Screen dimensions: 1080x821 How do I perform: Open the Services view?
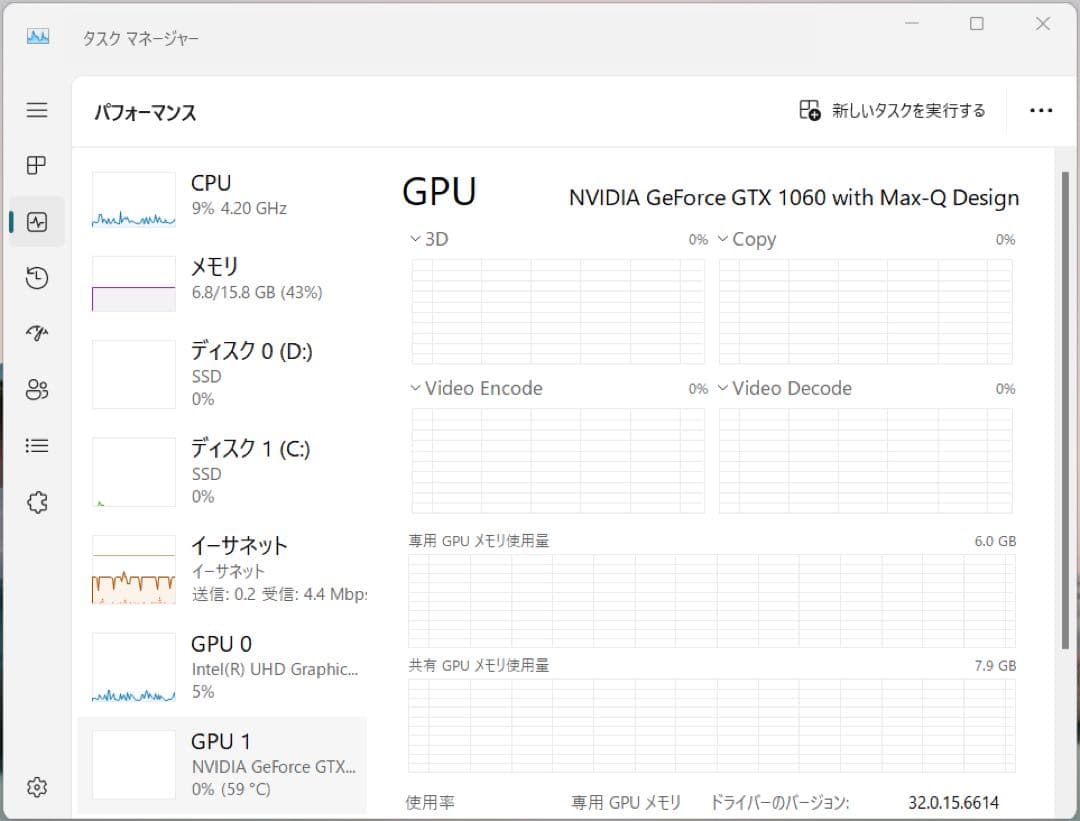36,502
